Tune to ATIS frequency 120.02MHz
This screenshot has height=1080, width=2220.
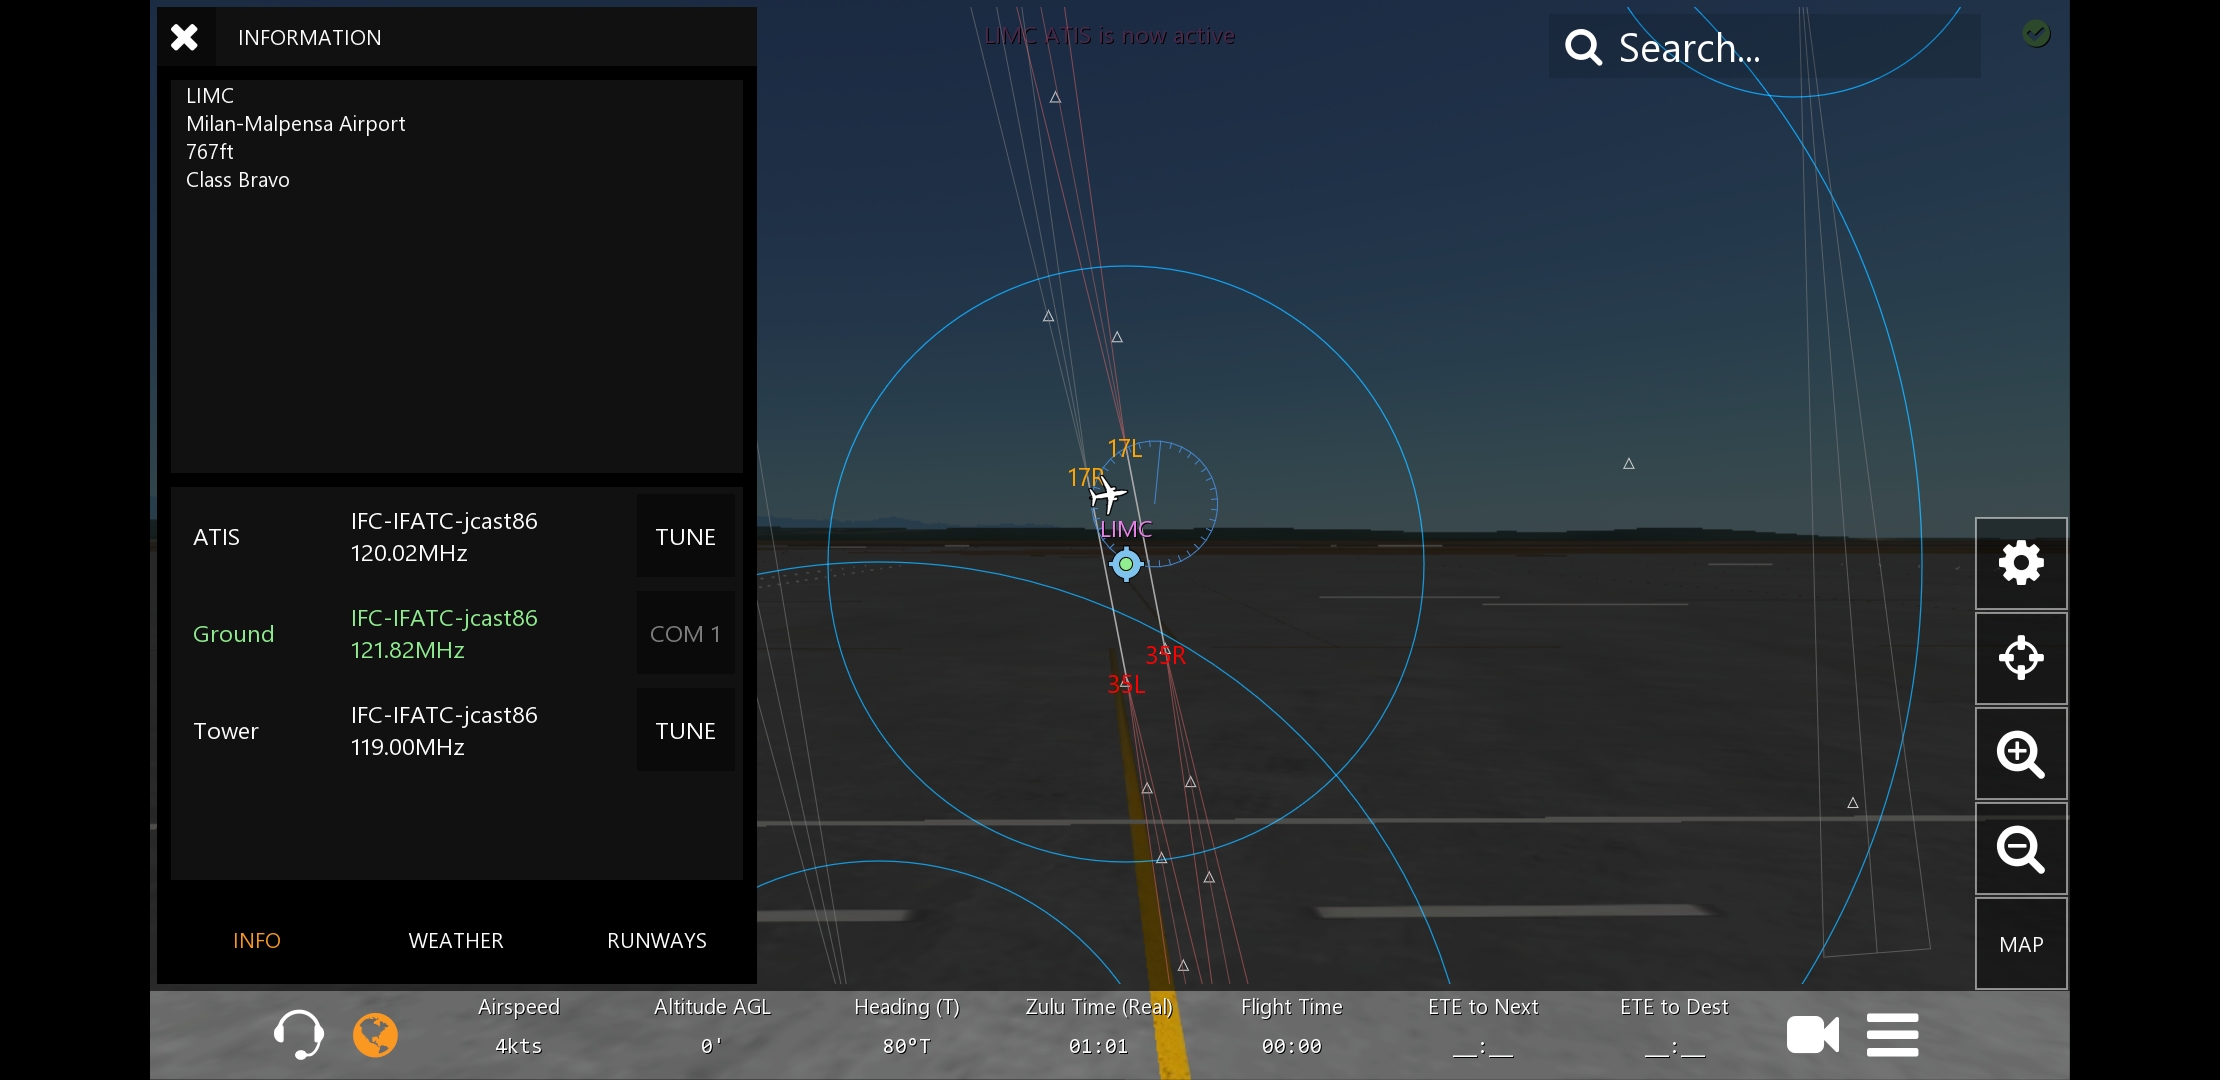(685, 537)
